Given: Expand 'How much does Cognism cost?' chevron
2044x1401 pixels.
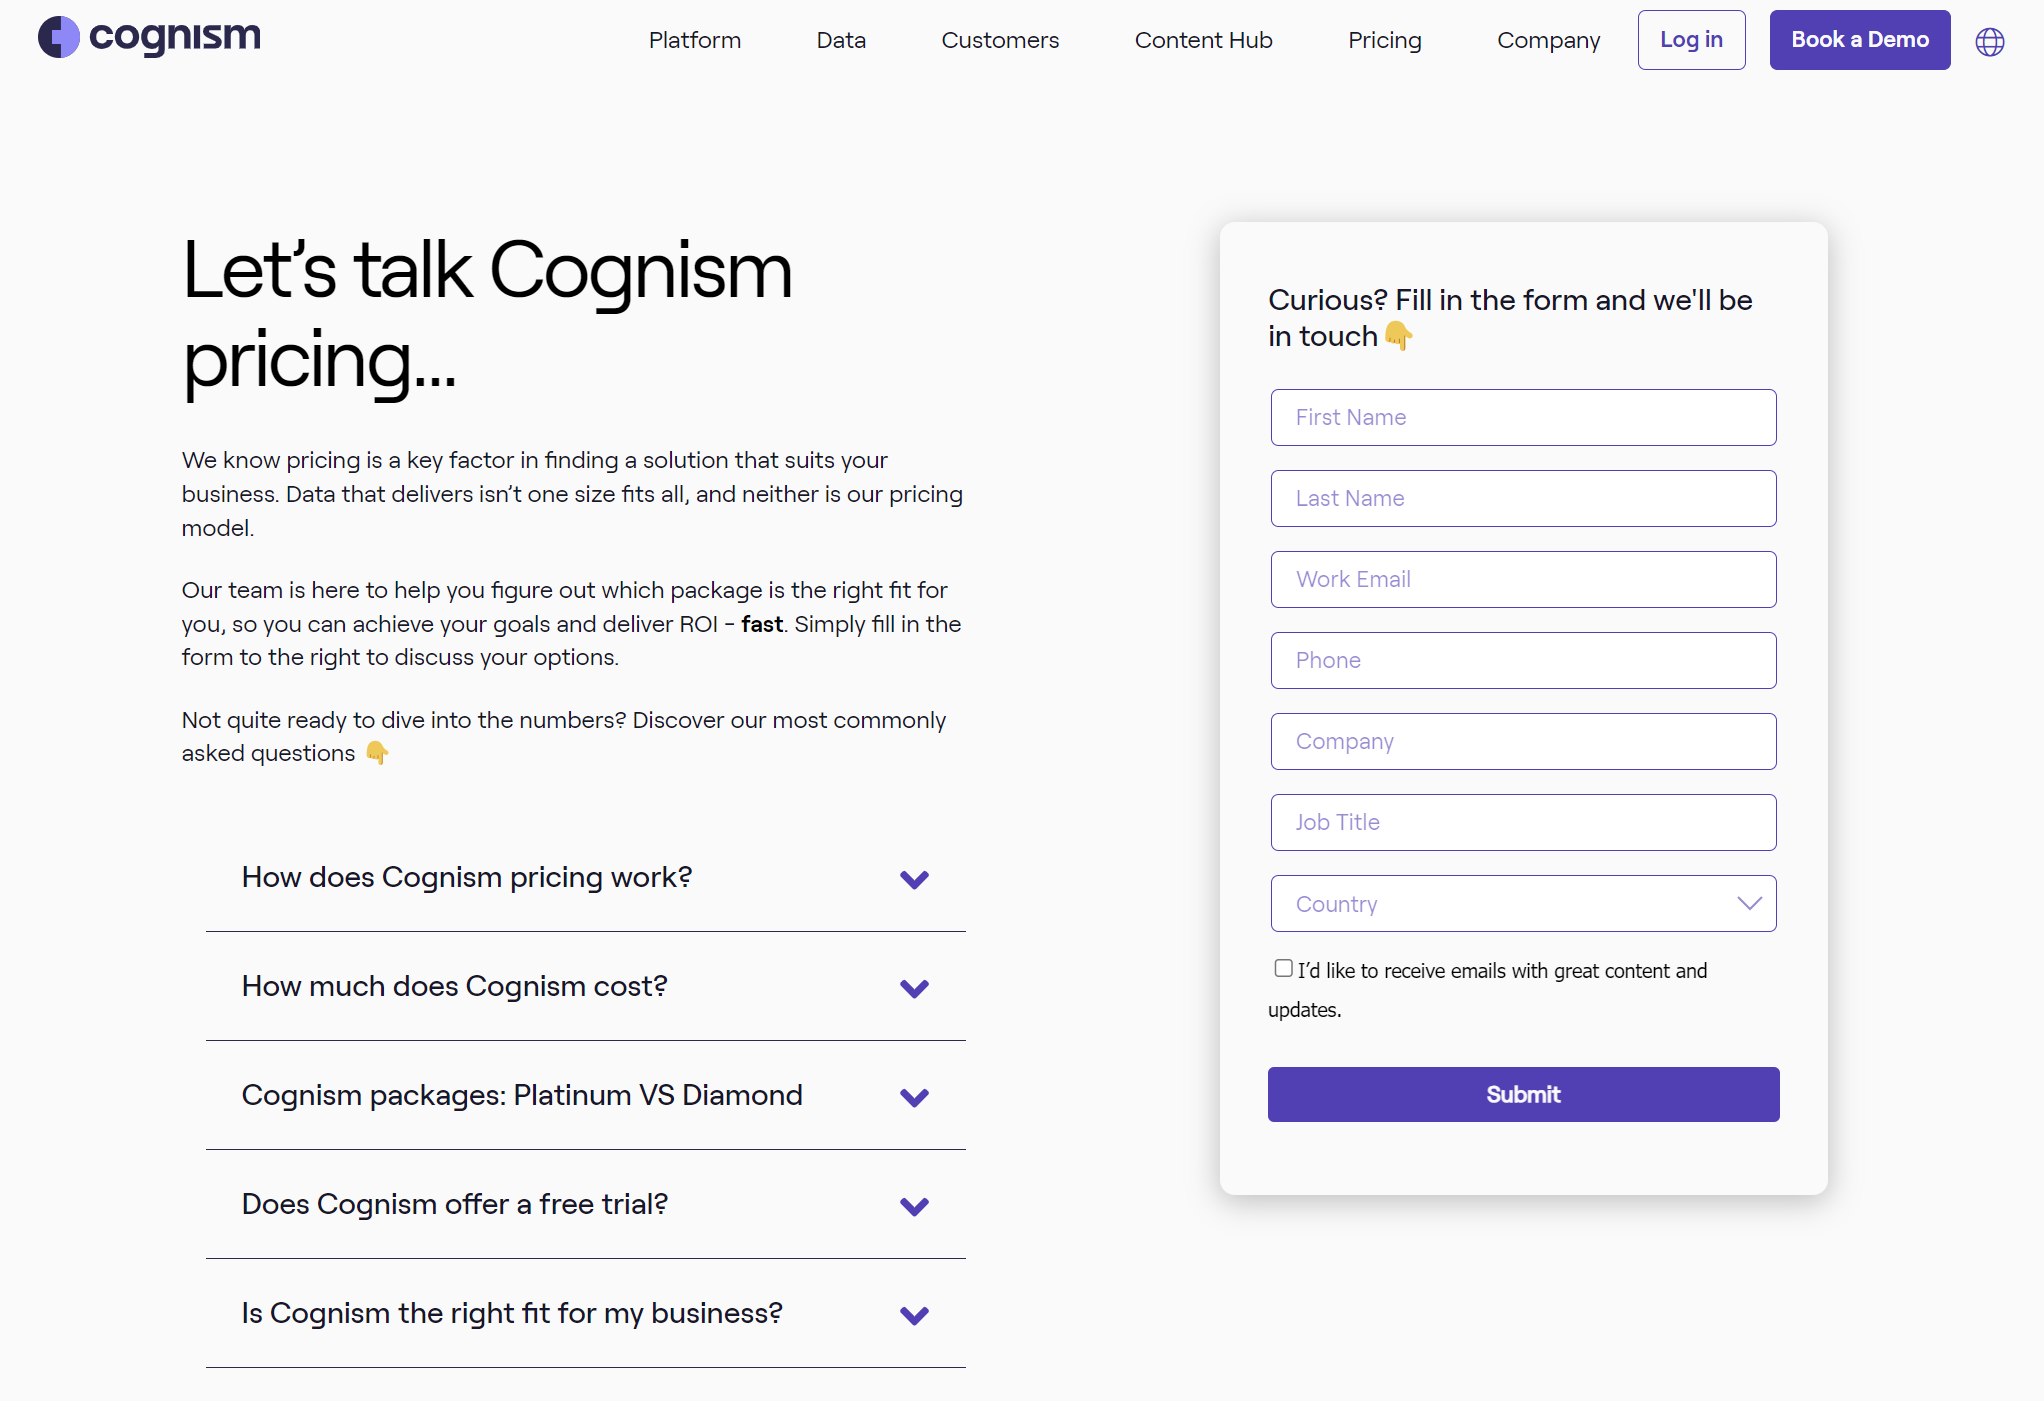Looking at the screenshot, I should 914,988.
